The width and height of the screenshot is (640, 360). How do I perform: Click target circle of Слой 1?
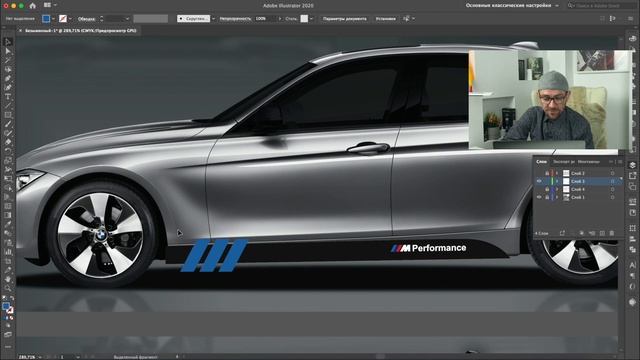[x=612, y=197]
